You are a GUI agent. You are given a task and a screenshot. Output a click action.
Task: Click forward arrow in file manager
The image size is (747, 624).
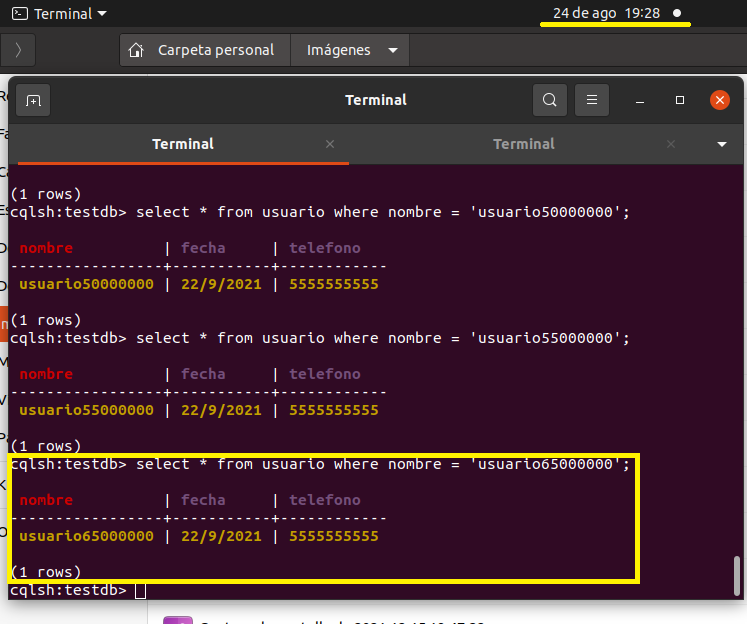coord(18,50)
